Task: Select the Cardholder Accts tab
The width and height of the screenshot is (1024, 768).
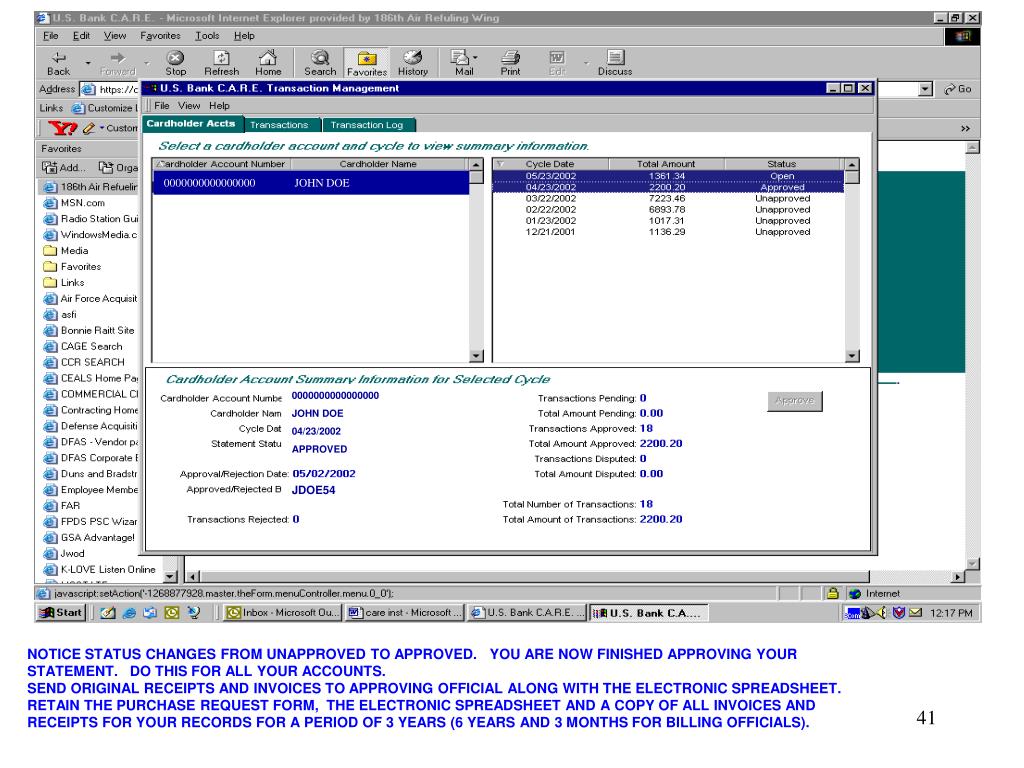Action: (x=191, y=123)
